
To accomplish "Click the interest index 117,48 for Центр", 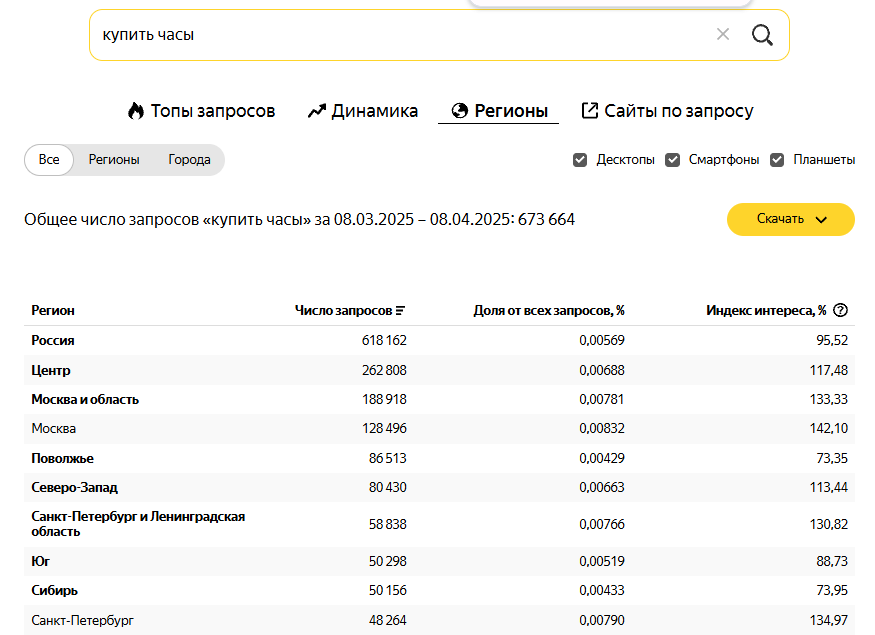I will click(829, 370).
